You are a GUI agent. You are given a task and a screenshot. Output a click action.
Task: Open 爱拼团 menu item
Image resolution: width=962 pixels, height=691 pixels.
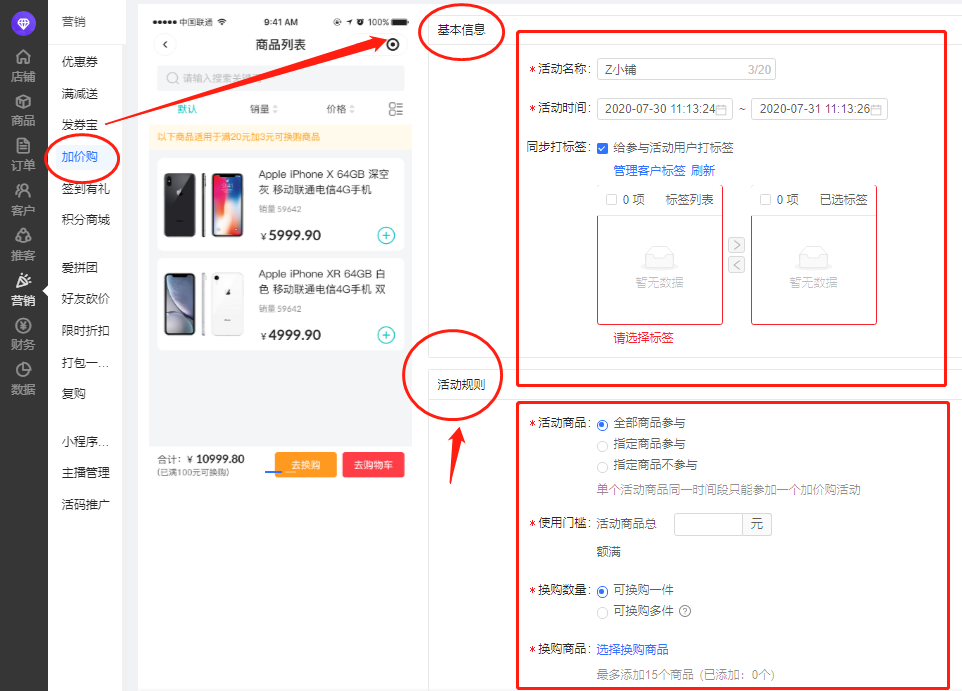pos(80,267)
